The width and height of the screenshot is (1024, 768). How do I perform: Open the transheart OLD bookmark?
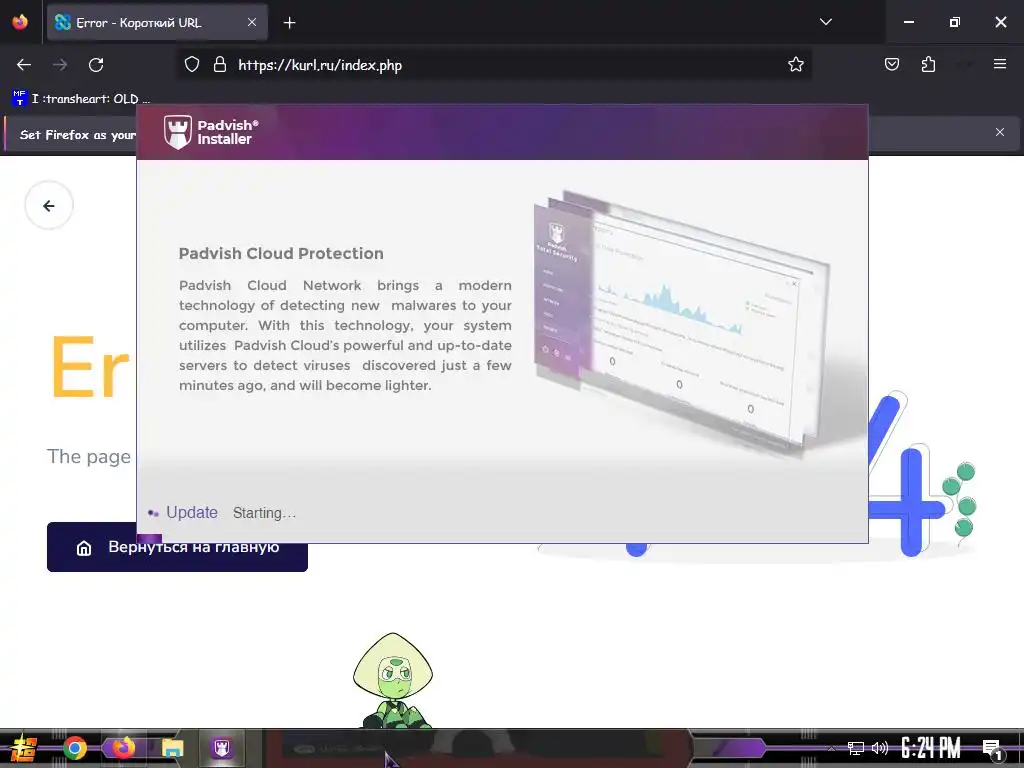coord(81,99)
